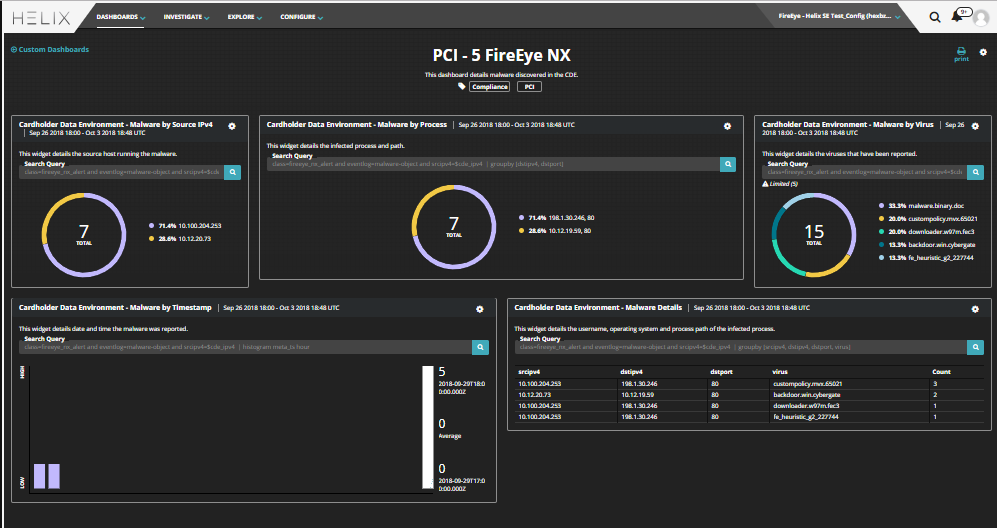
Task: Click the Compliance tag
Action: coord(489,87)
